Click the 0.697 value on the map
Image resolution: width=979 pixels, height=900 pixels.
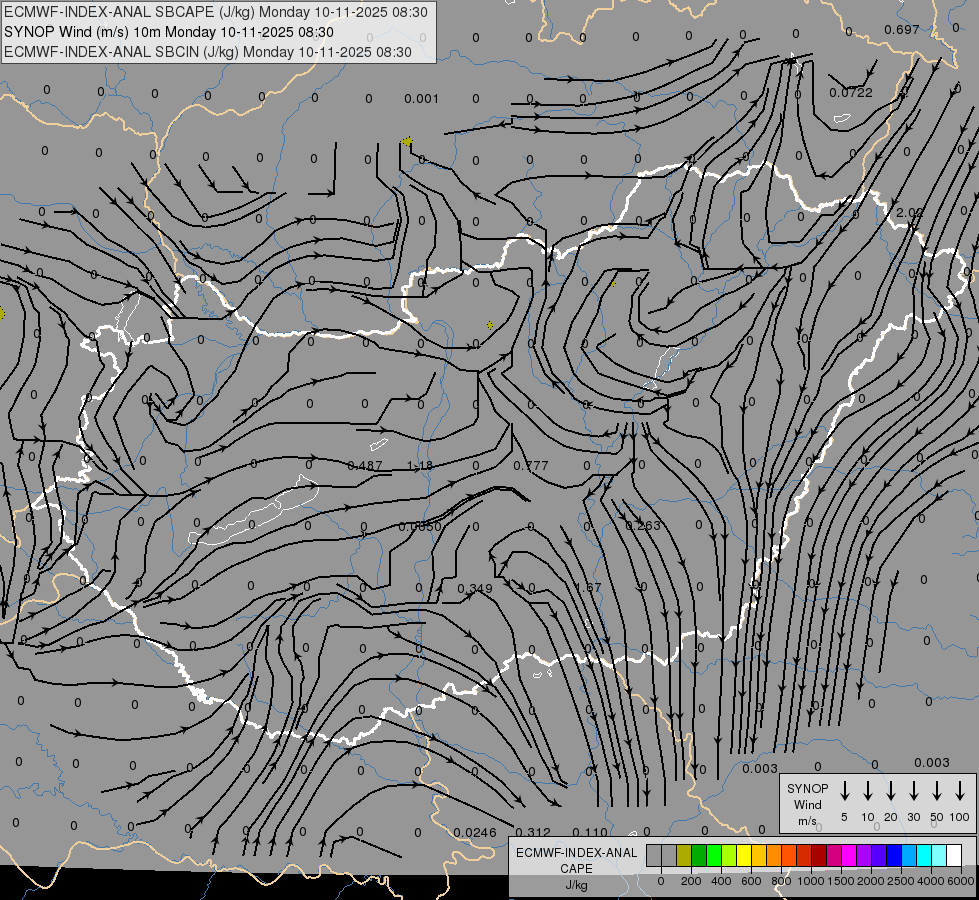click(x=902, y=29)
